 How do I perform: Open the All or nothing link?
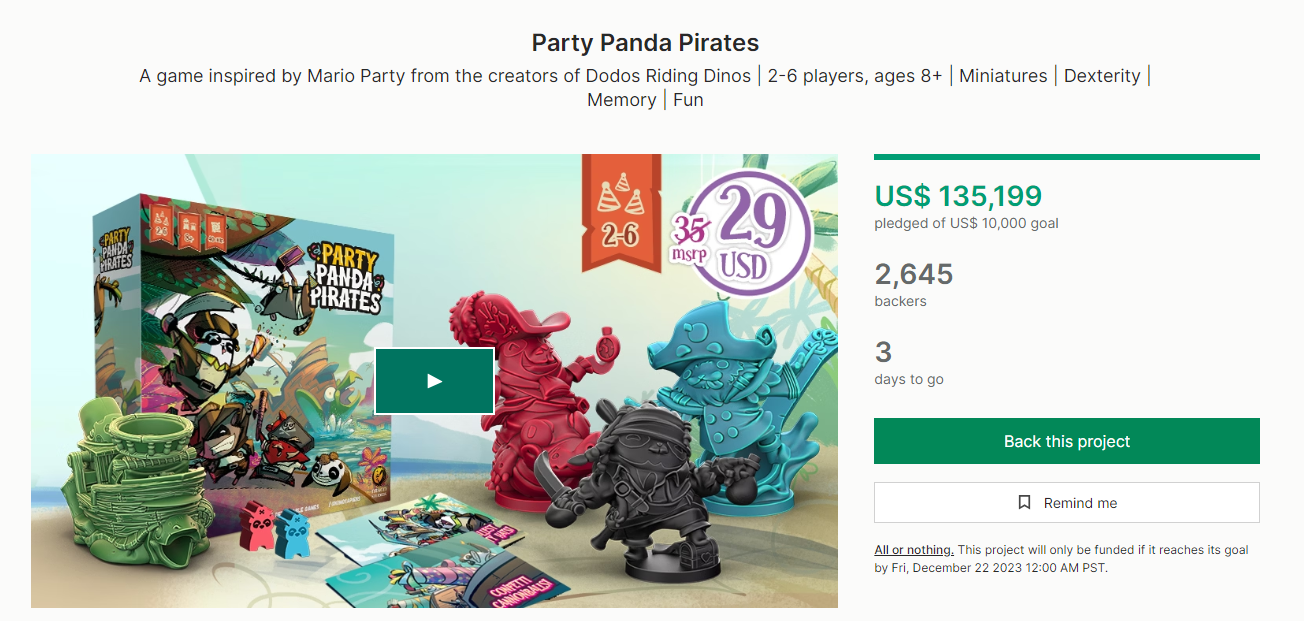coord(914,550)
